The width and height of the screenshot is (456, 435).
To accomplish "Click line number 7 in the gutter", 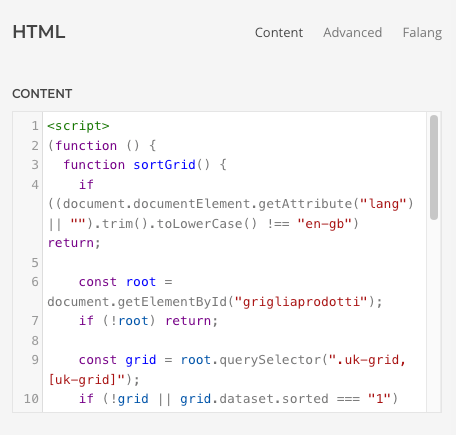I will 35,321.
